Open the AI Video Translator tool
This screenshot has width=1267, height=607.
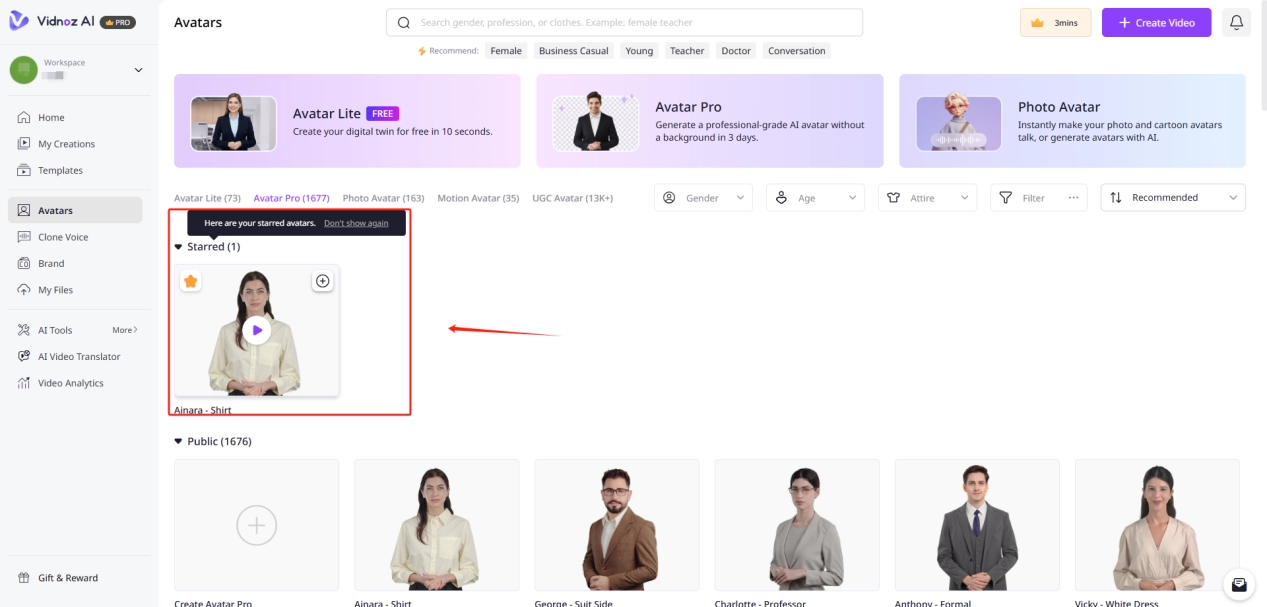(78, 356)
